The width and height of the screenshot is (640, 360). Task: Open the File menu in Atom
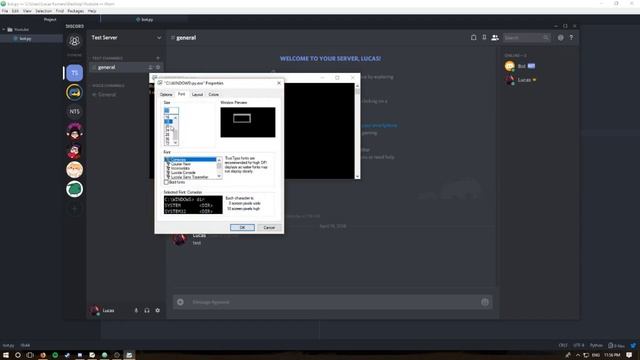5,11
